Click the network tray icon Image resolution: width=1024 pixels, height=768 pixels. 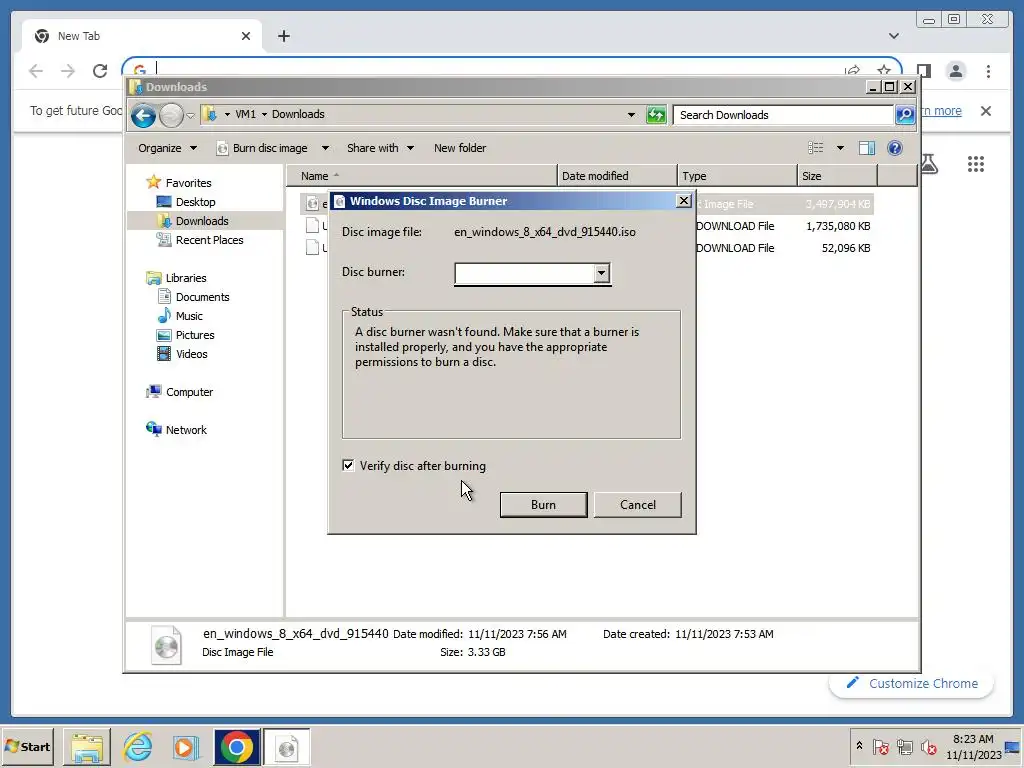coord(904,746)
